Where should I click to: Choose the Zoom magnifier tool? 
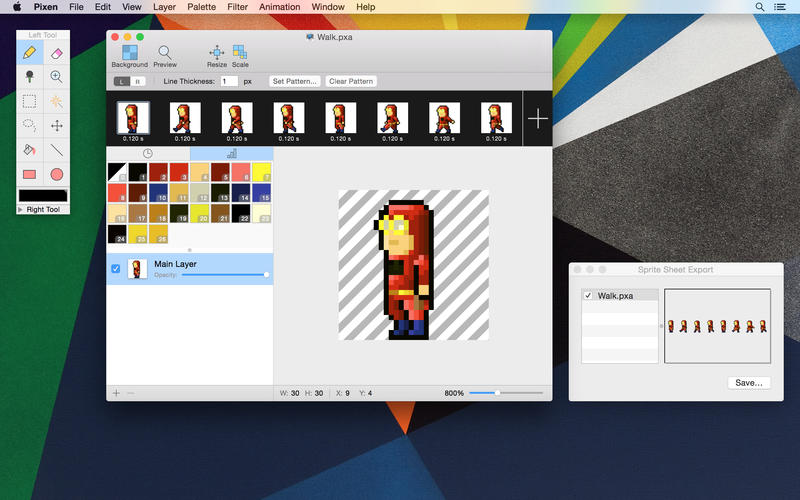coord(57,77)
